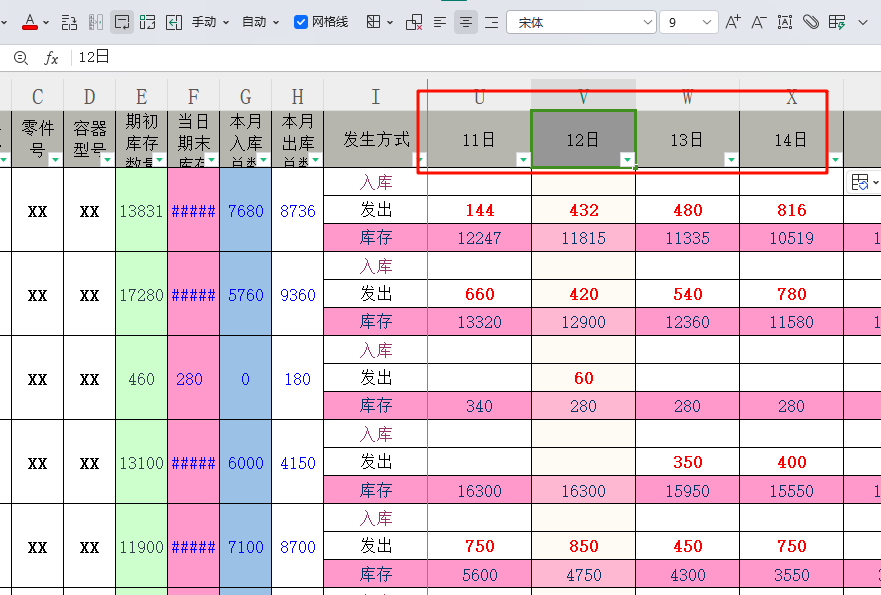Click the paperclip attachment icon

click(x=811, y=22)
